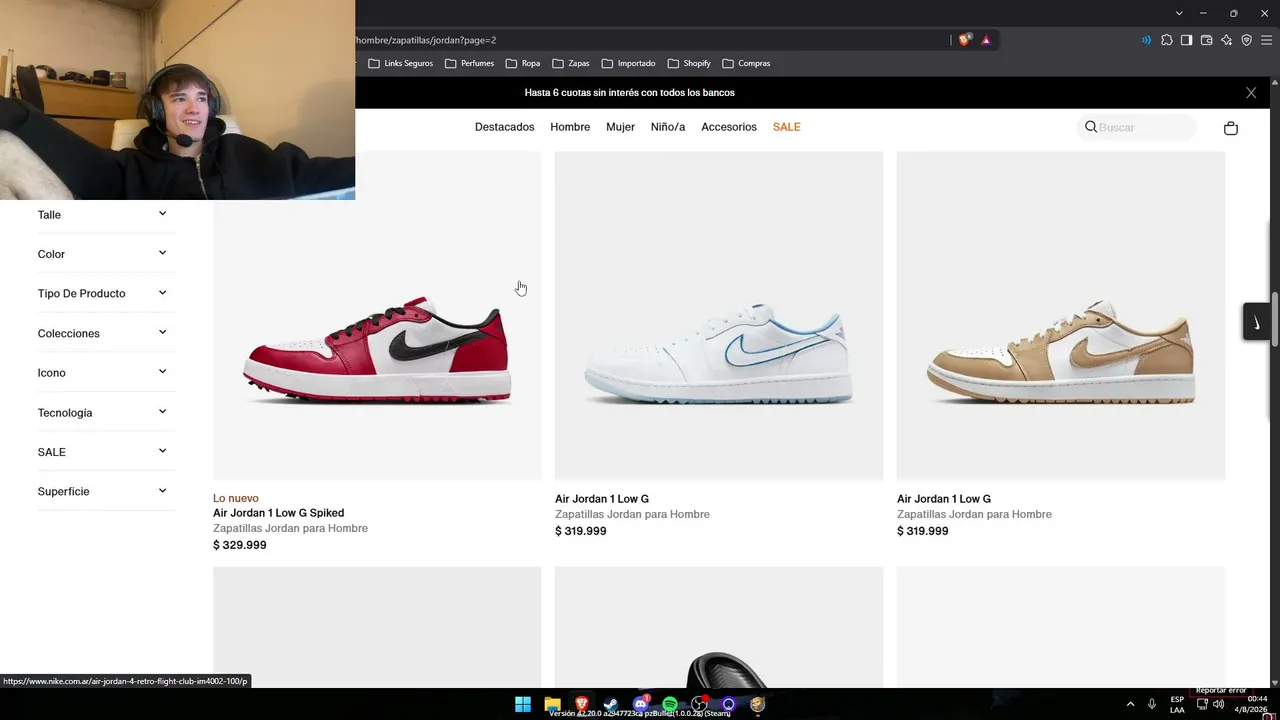This screenshot has width=1280, height=720.
Task: Open the Shopify bookmarks folder
Action: coord(689,63)
